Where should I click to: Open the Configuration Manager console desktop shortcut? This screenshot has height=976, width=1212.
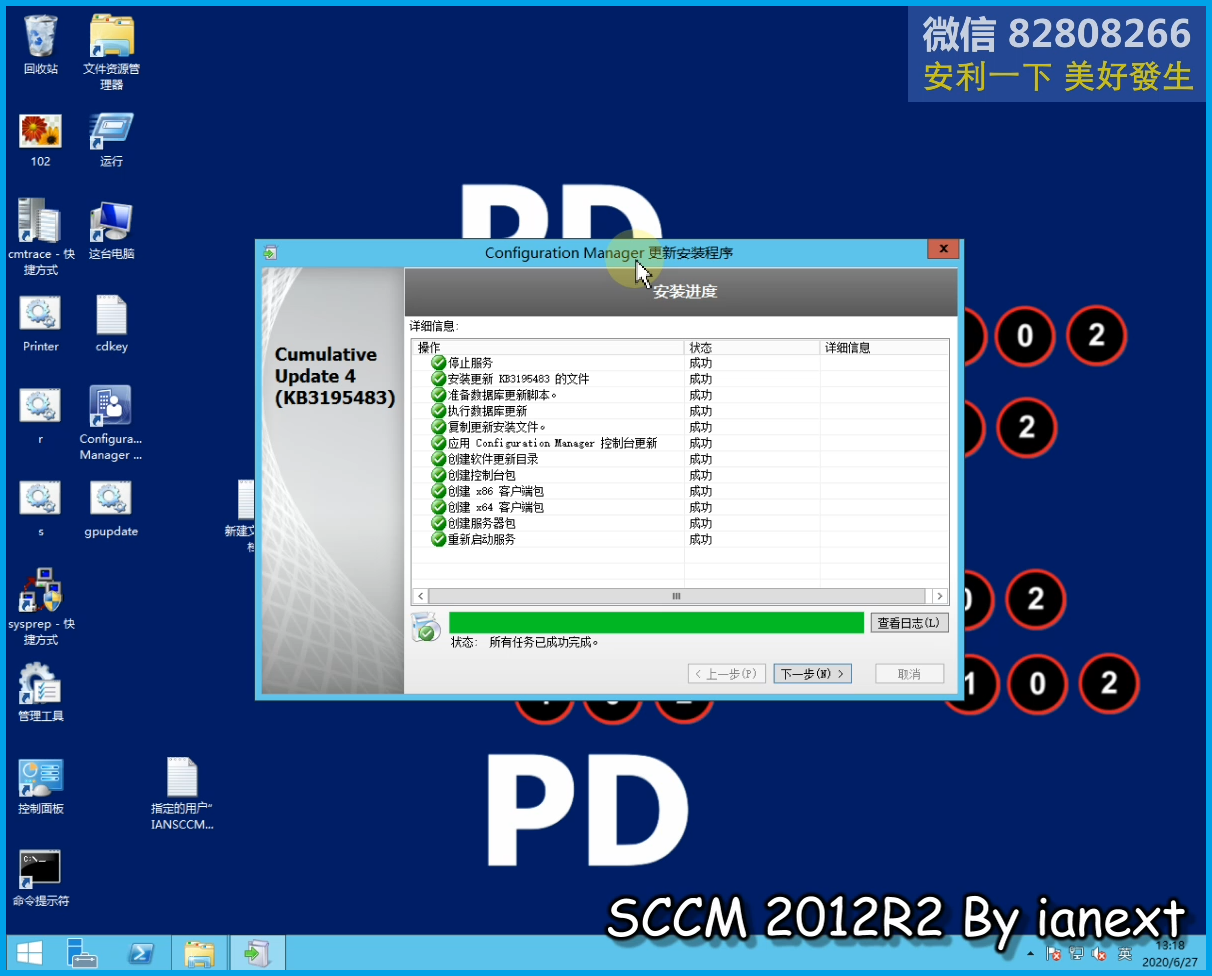point(111,423)
